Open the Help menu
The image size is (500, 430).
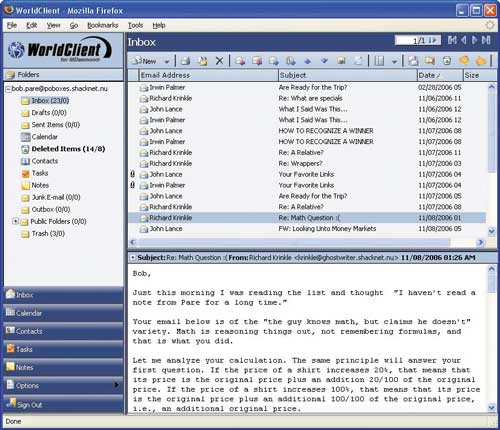click(x=159, y=25)
